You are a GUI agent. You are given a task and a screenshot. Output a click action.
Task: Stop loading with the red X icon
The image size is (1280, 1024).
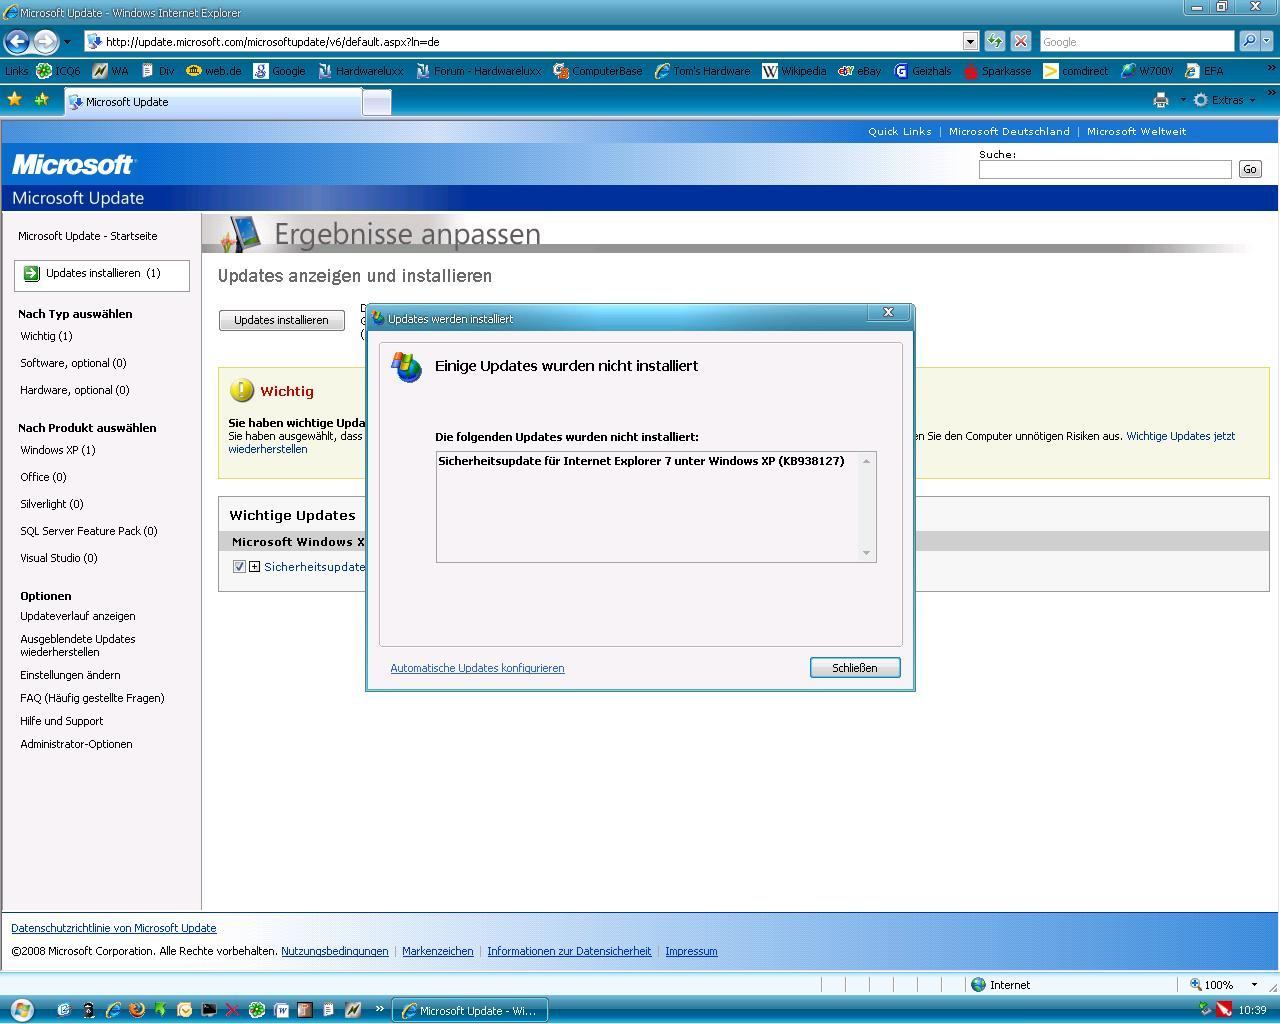click(x=1021, y=41)
